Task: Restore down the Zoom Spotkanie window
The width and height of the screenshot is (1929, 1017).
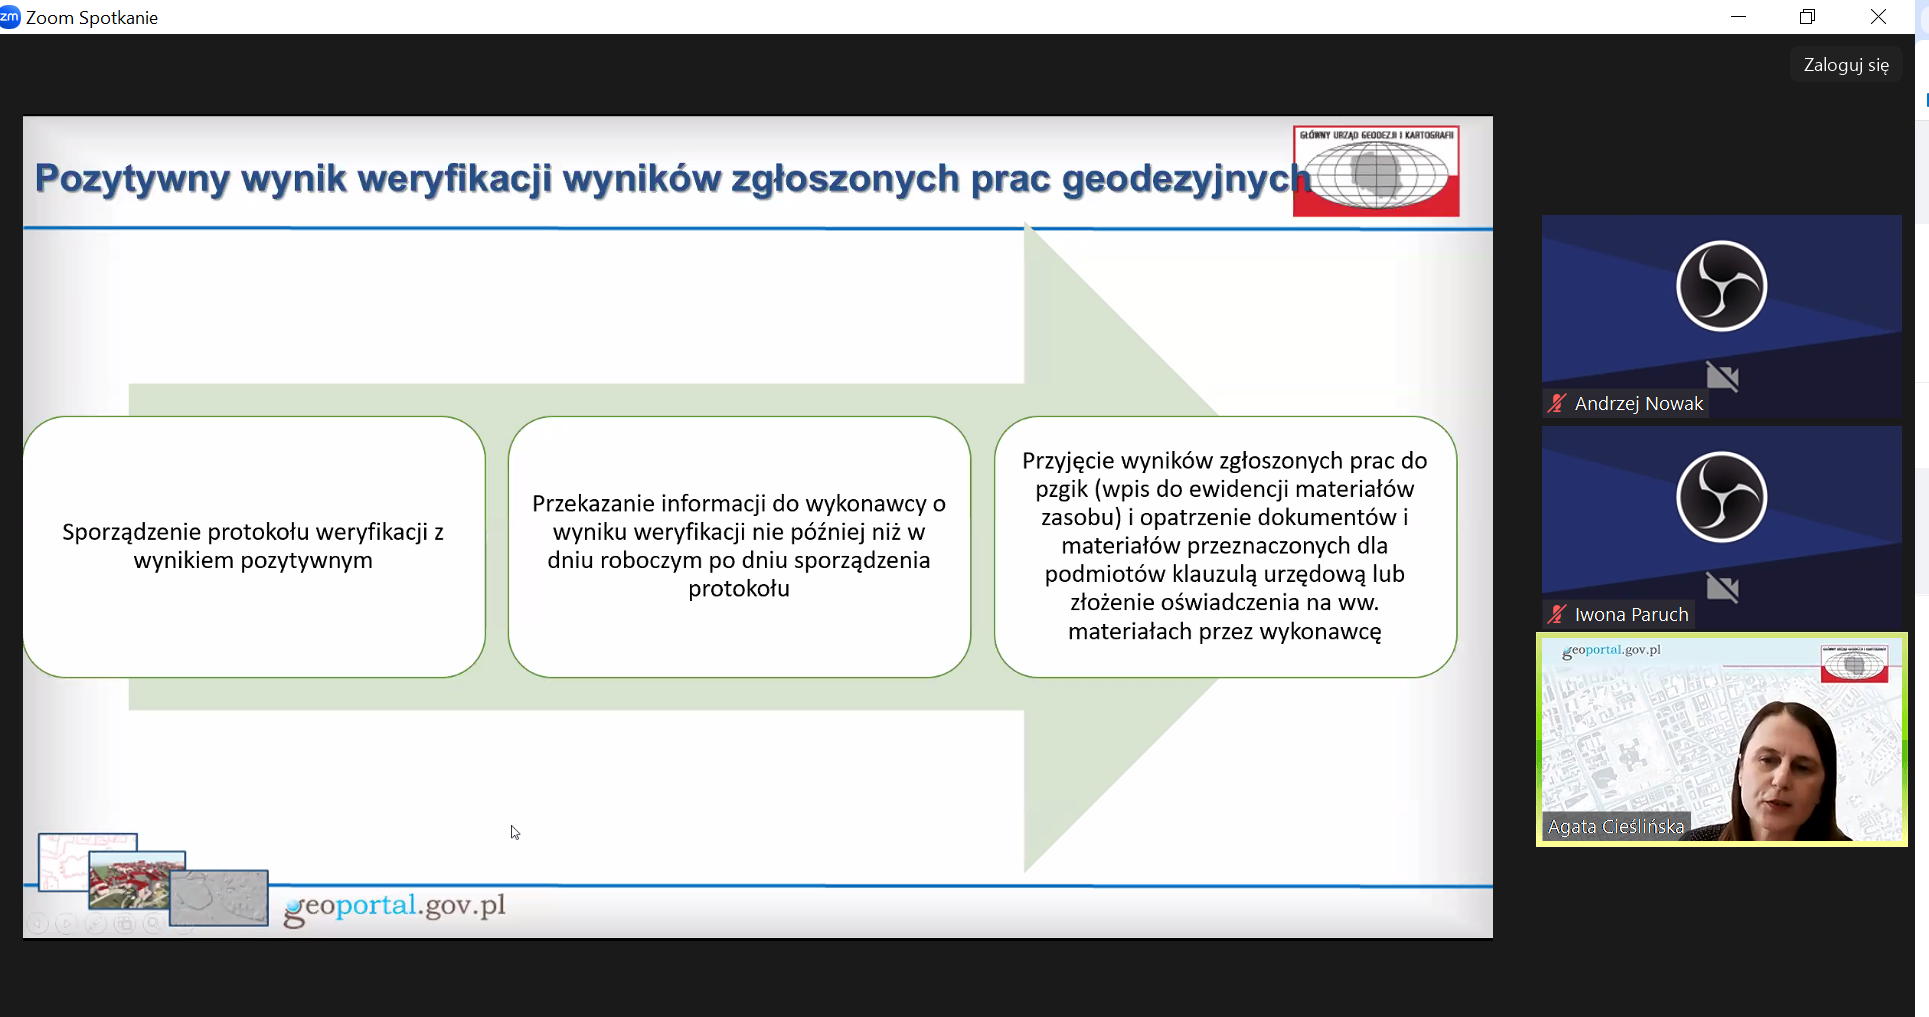Action: (1807, 17)
